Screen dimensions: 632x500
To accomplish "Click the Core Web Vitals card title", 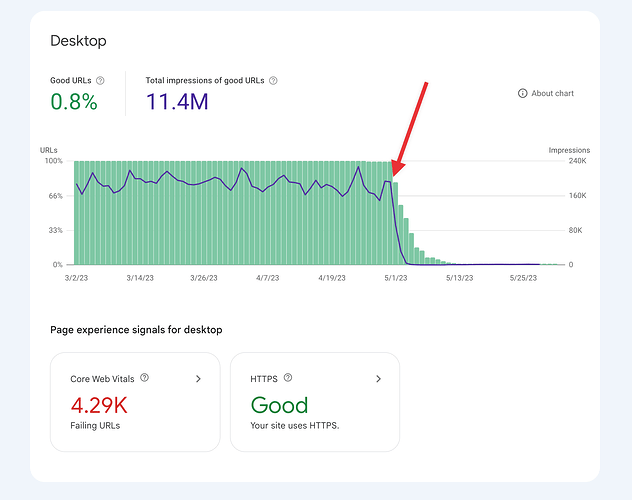I will (x=102, y=379).
